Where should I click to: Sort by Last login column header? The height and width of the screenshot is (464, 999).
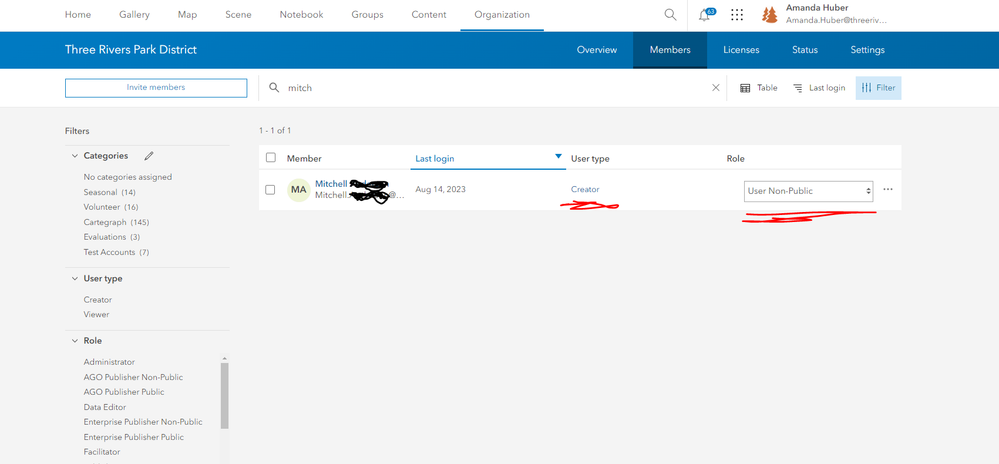487,158
